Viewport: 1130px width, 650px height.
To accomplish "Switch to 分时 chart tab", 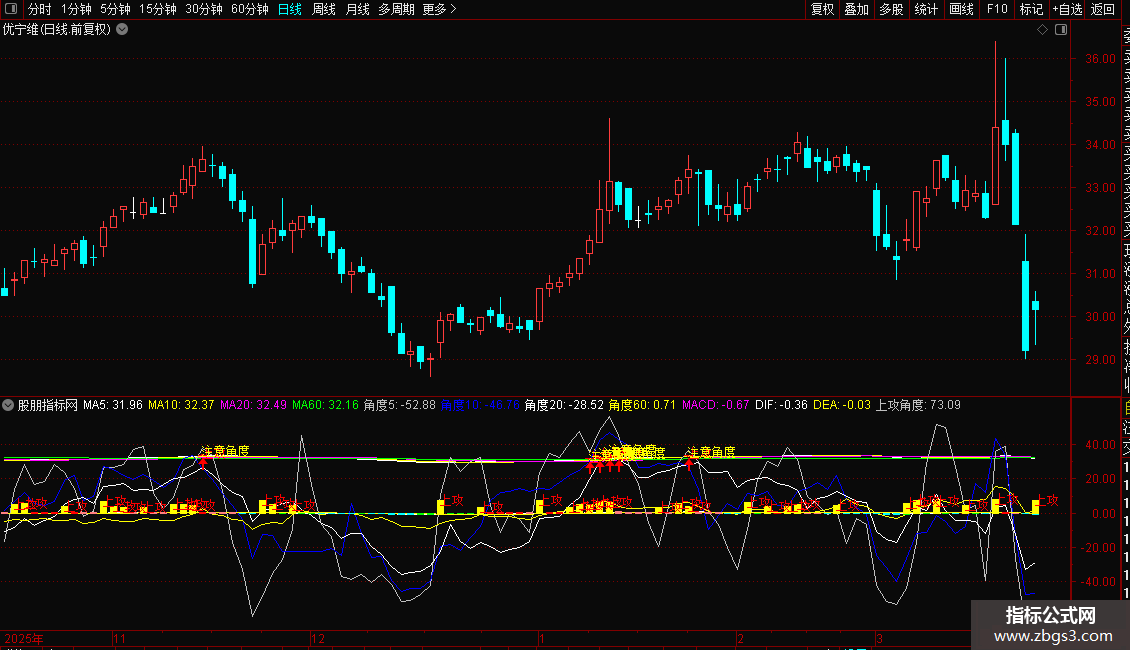I will click(40, 9).
